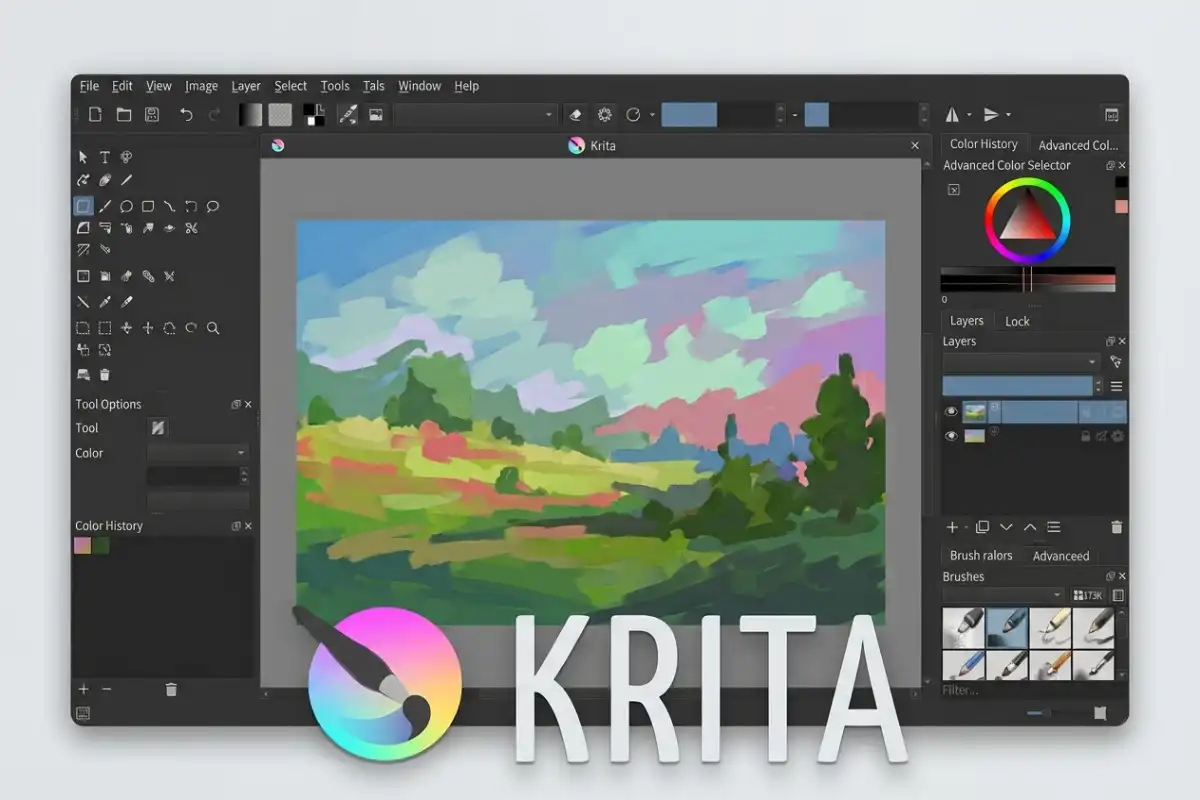
Task: Toggle the vertical mirror tool
Action: tap(991, 115)
